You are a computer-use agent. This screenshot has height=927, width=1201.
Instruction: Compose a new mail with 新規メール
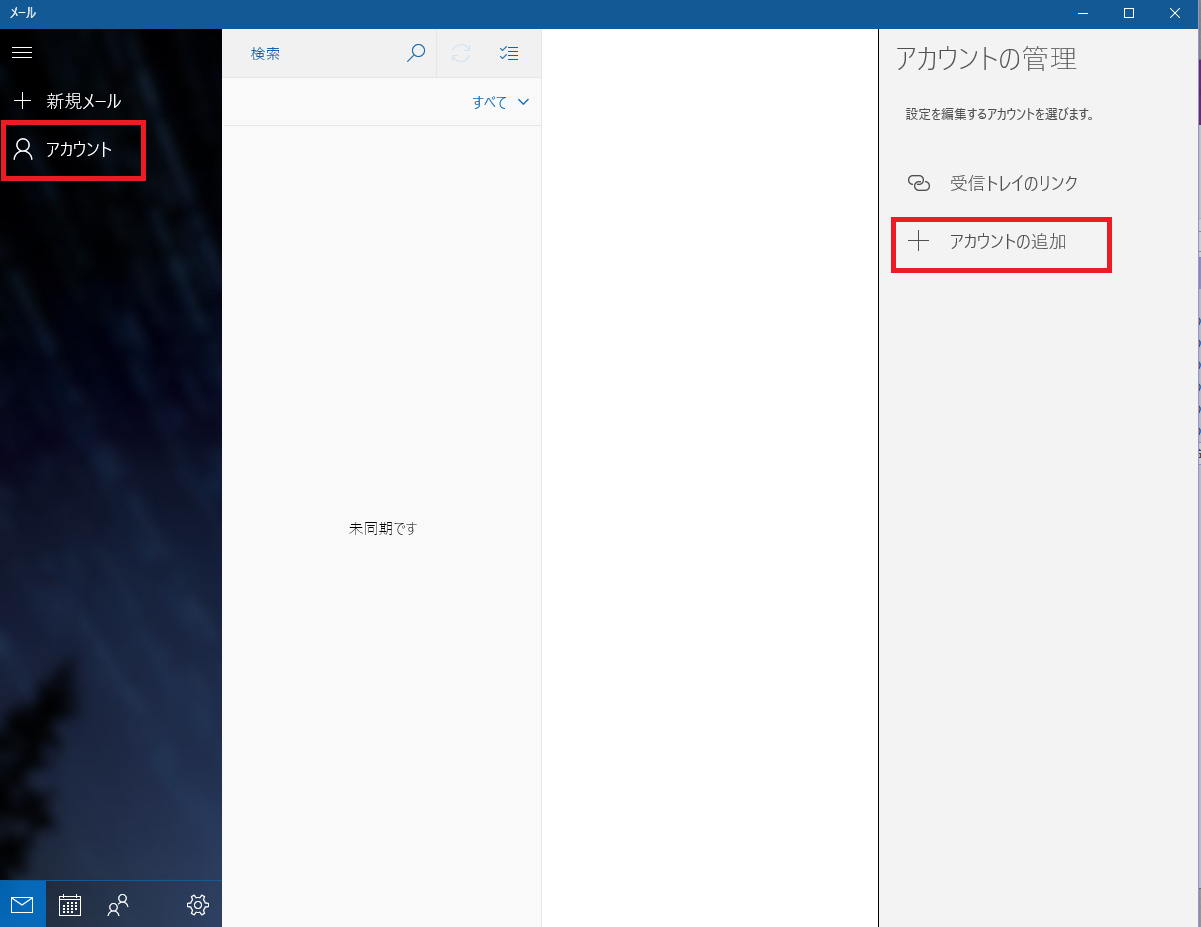click(68, 101)
